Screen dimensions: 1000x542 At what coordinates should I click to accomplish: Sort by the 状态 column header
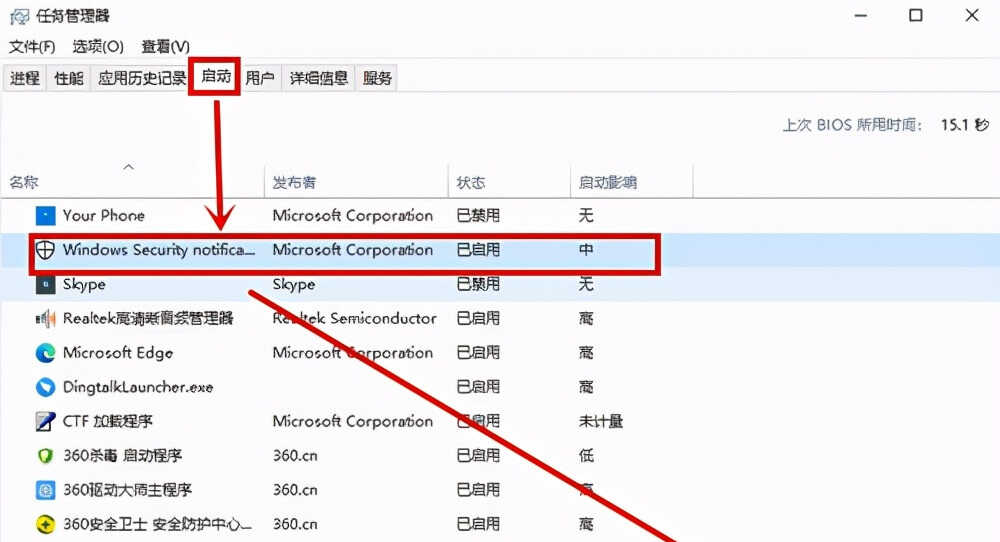[x=471, y=182]
